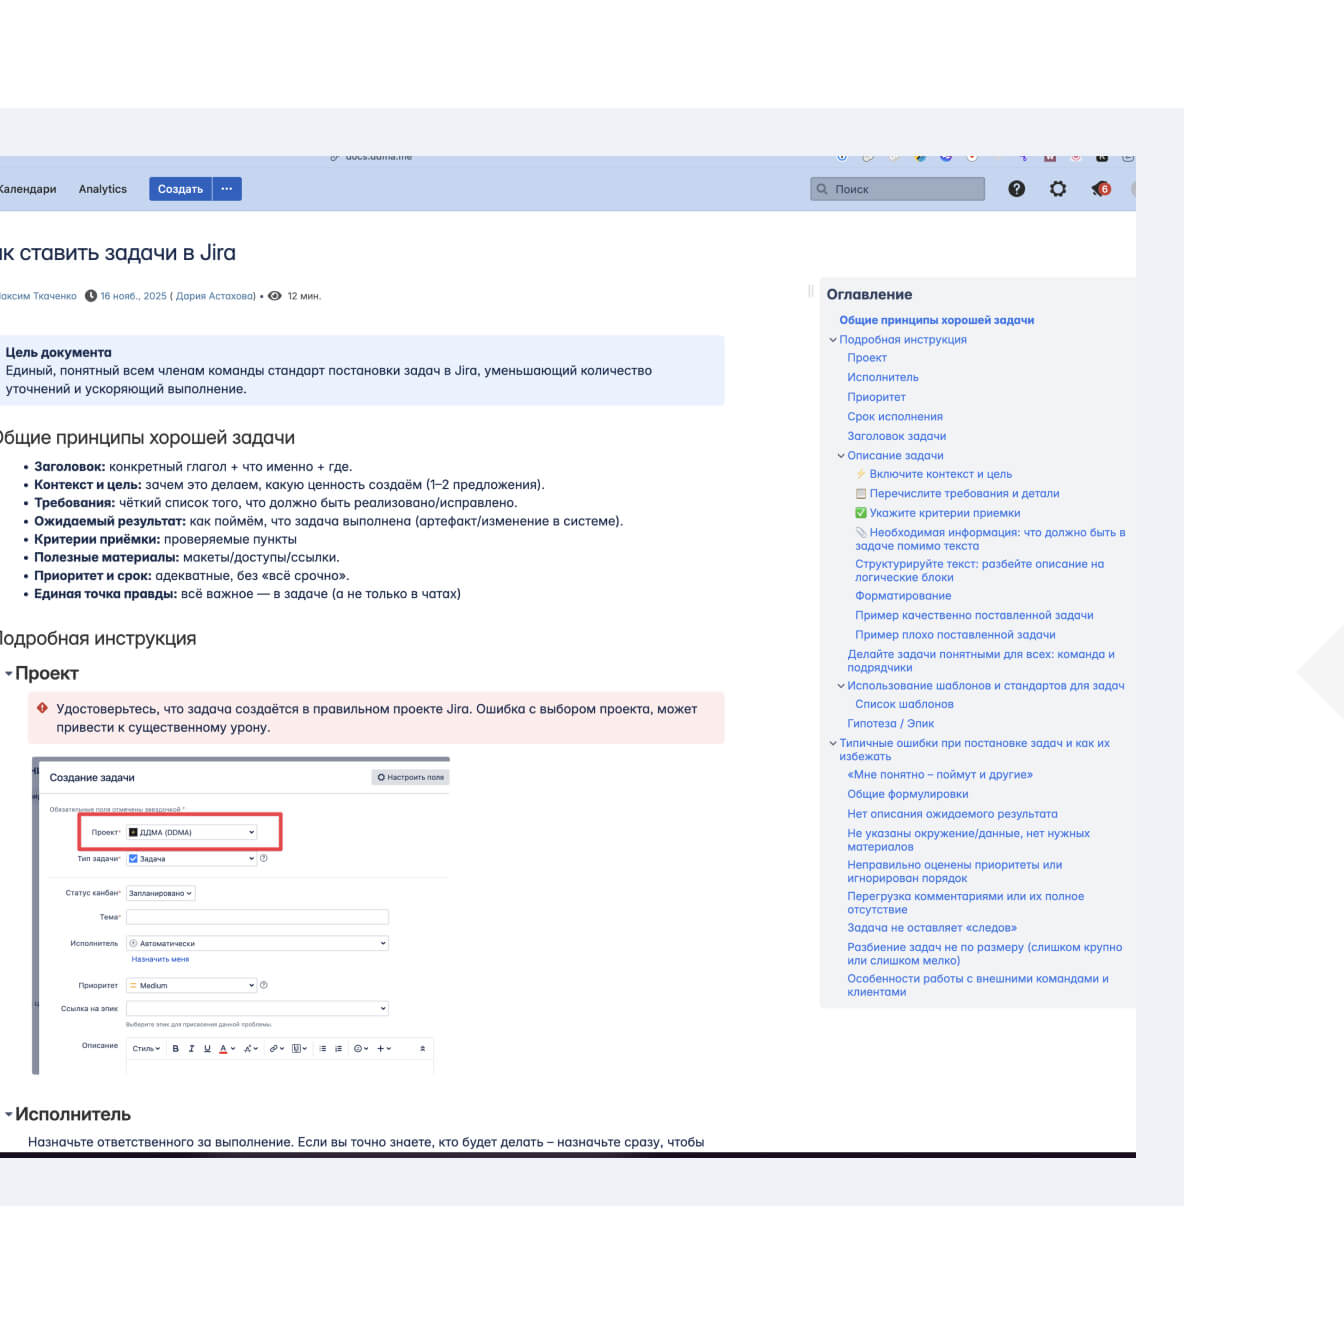This screenshot has width=1344, height=1344.
Task: Open notifications with red badge
Action: [x=1101, y=189]
